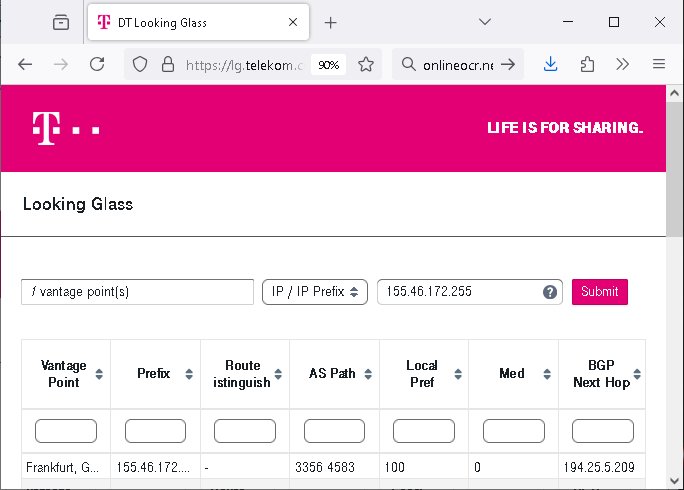Open the downloads panel
The width and height of the screenshot is (684, 490).
click(x=551, y=65)
